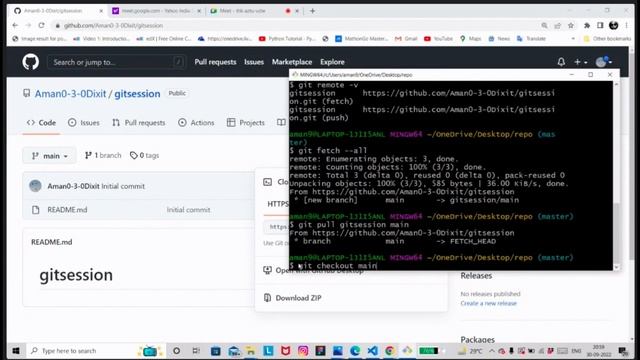640x360 pixels.
Task: View the 1 branch link
Action: coord(103,156)
